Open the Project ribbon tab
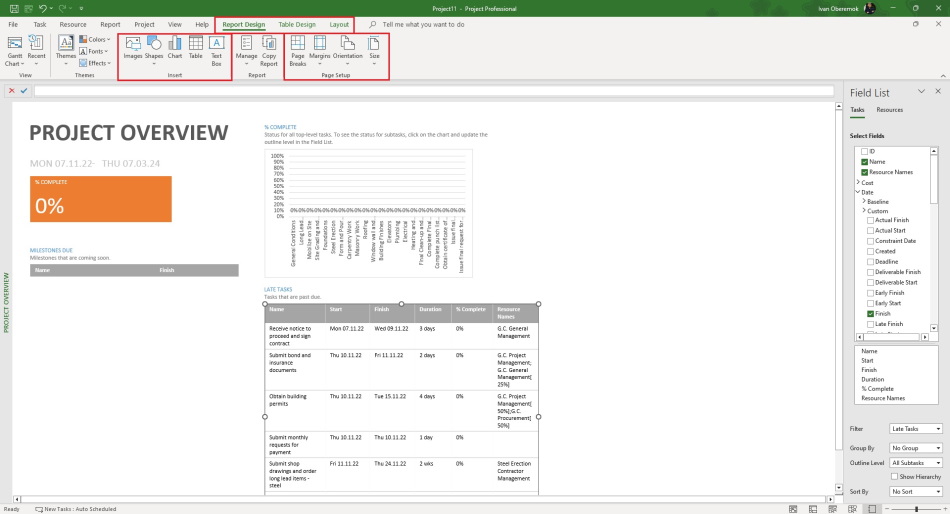This screenshot has width=950, height=514. pos(144,24)
